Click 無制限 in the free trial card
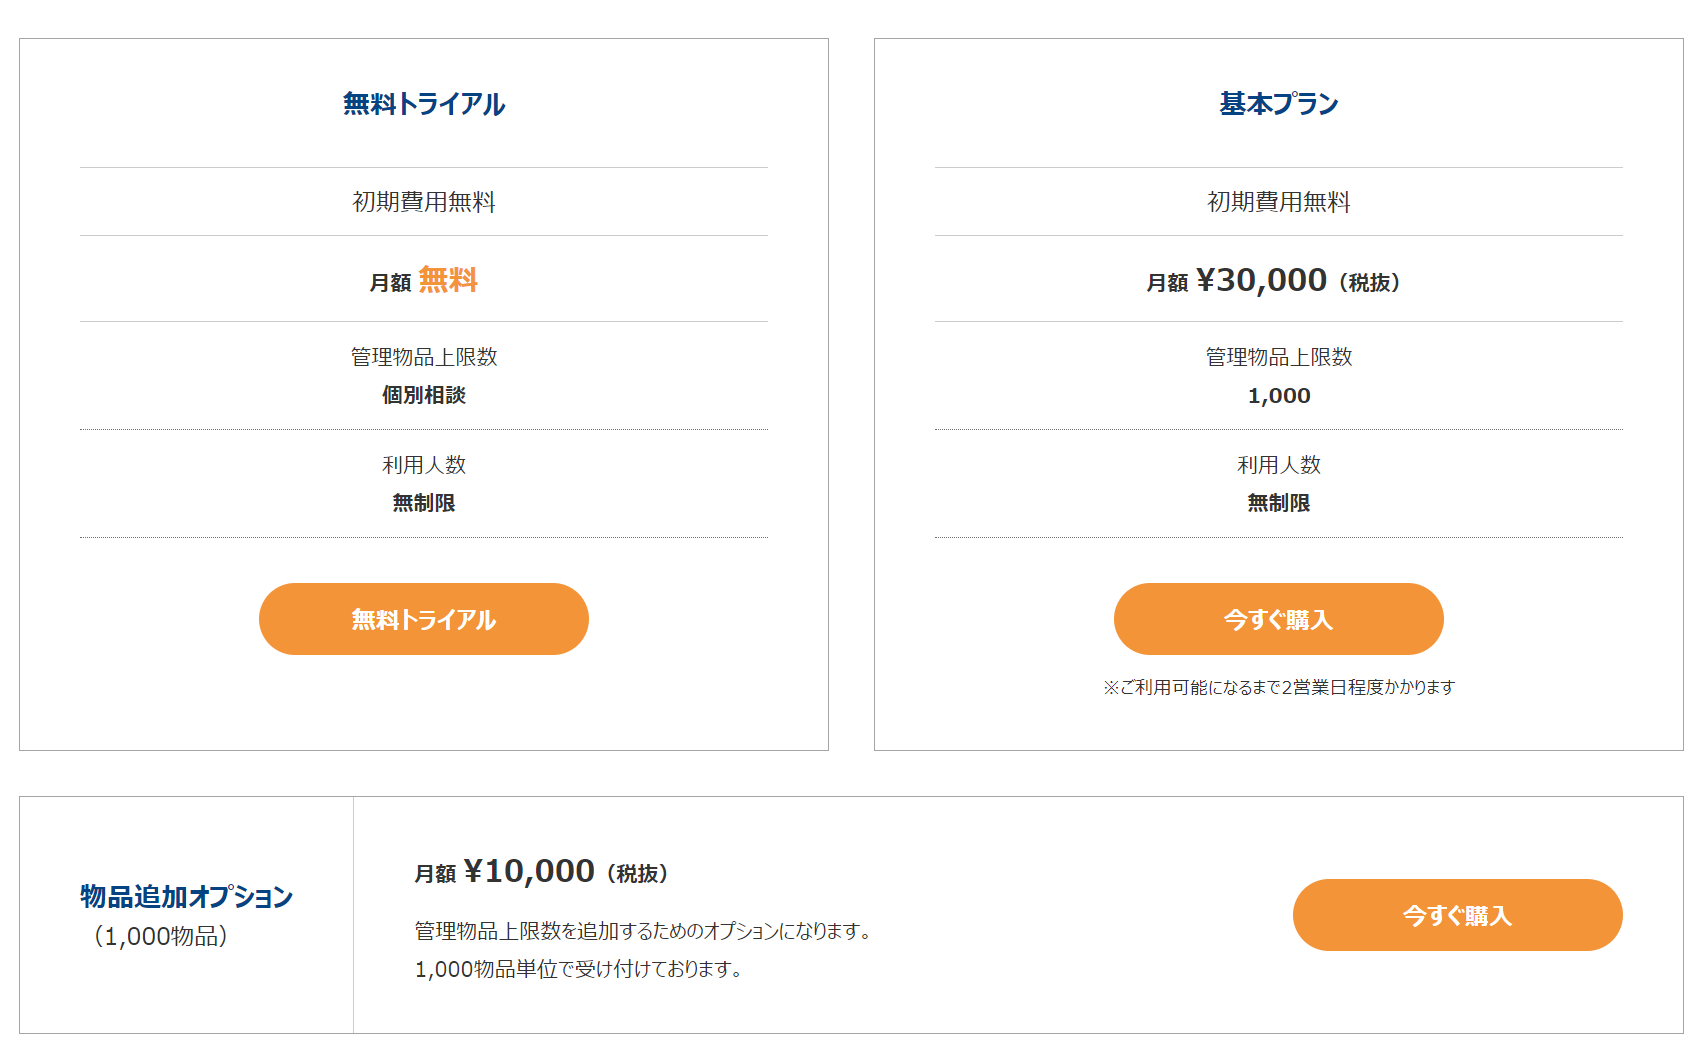The height and width of the screenshot is (1054, 1708). pos(424,503)
